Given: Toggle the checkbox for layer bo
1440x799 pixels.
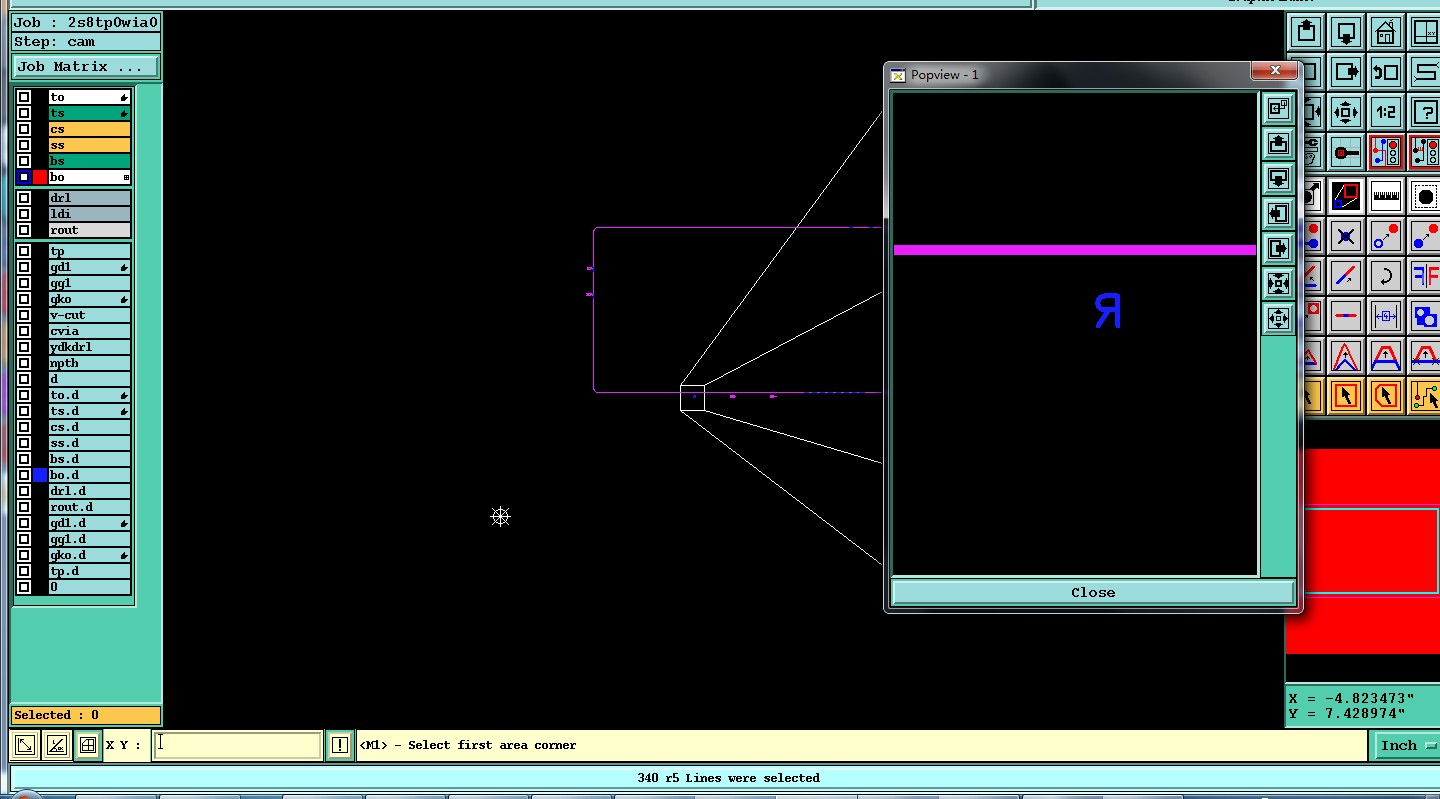Looking at the screenshot, I should [24, 177].
